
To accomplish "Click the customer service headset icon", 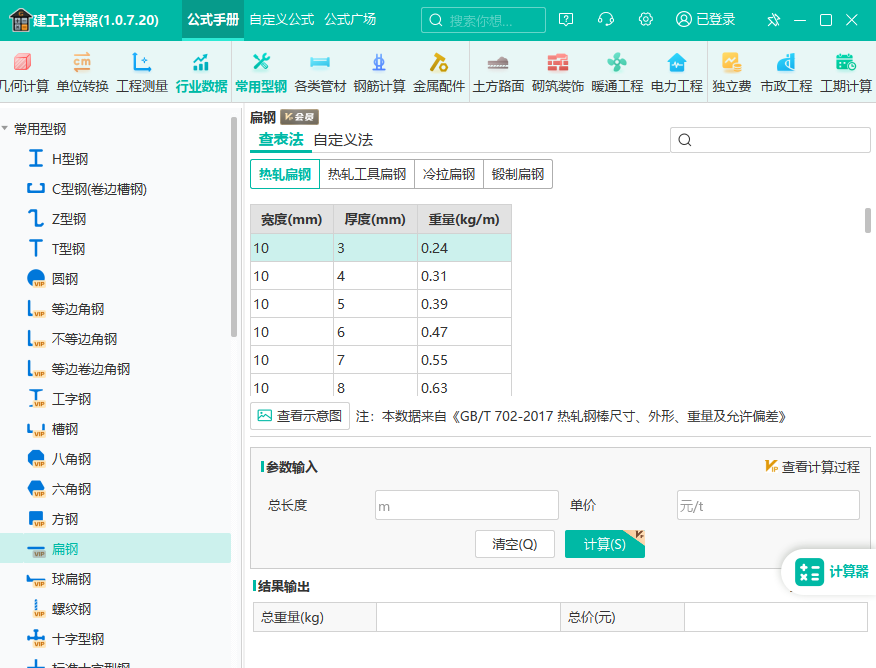I will click(x=606, y=20).
